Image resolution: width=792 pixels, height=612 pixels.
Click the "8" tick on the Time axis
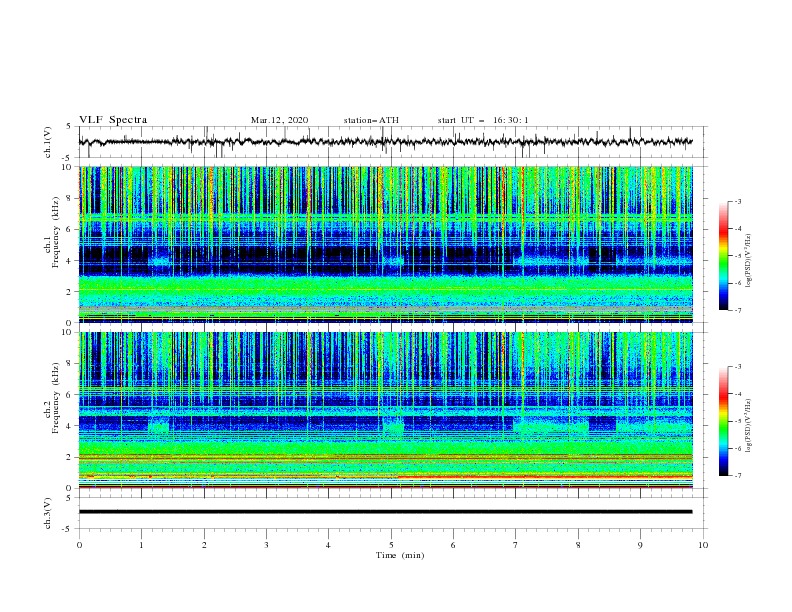578,545
